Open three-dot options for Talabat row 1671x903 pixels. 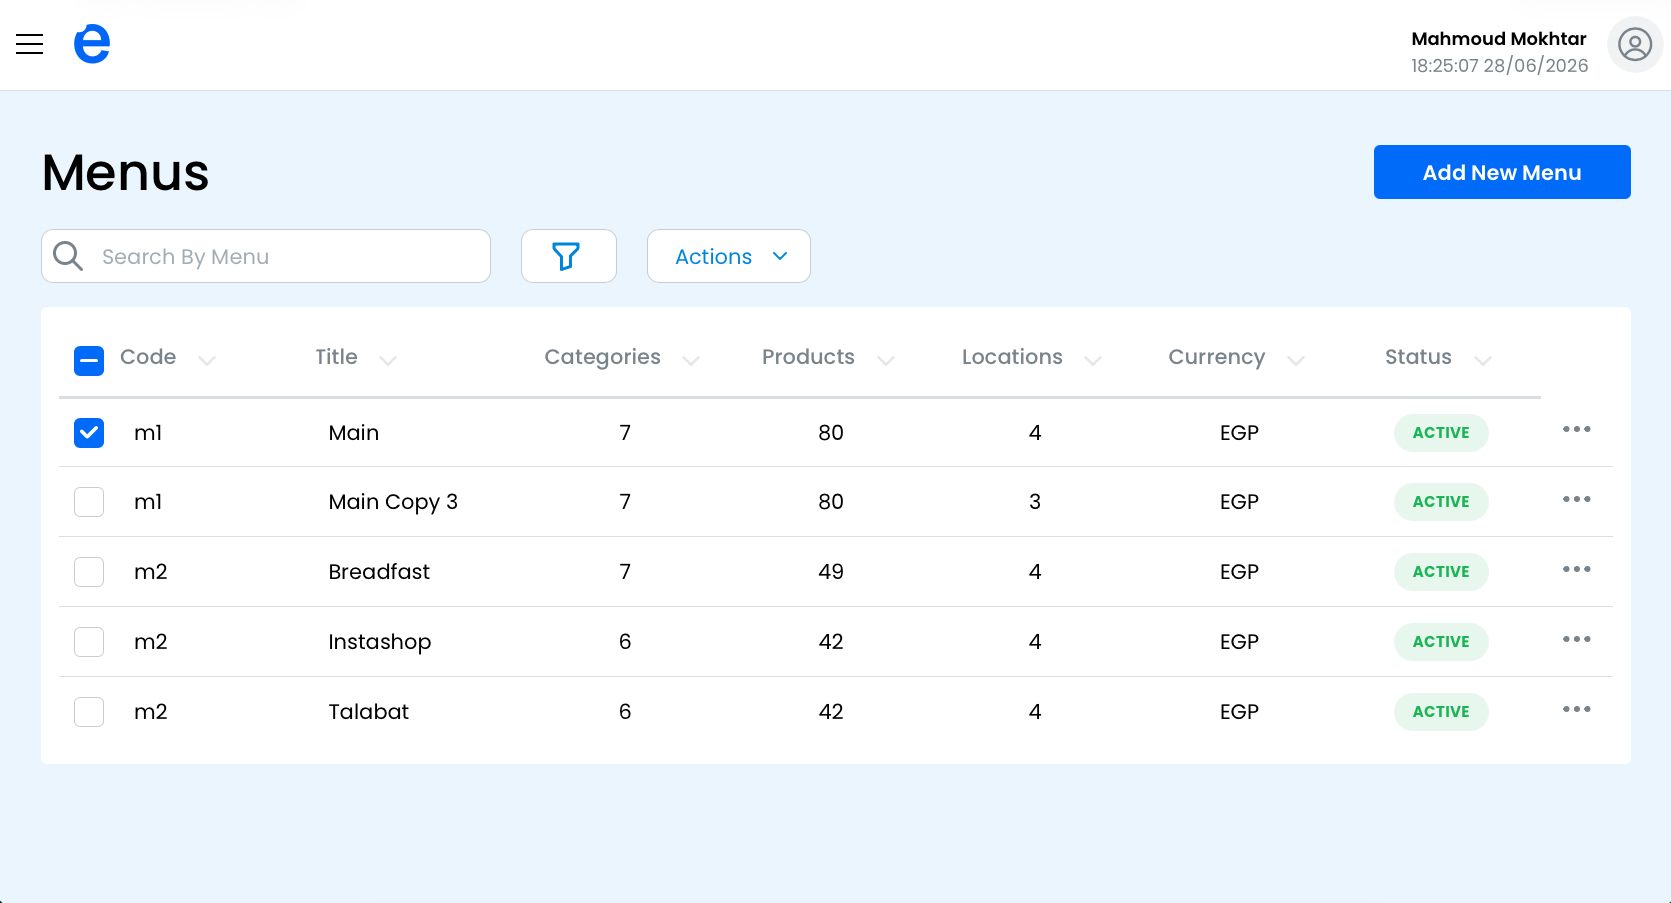click(x=1577, y=710)
